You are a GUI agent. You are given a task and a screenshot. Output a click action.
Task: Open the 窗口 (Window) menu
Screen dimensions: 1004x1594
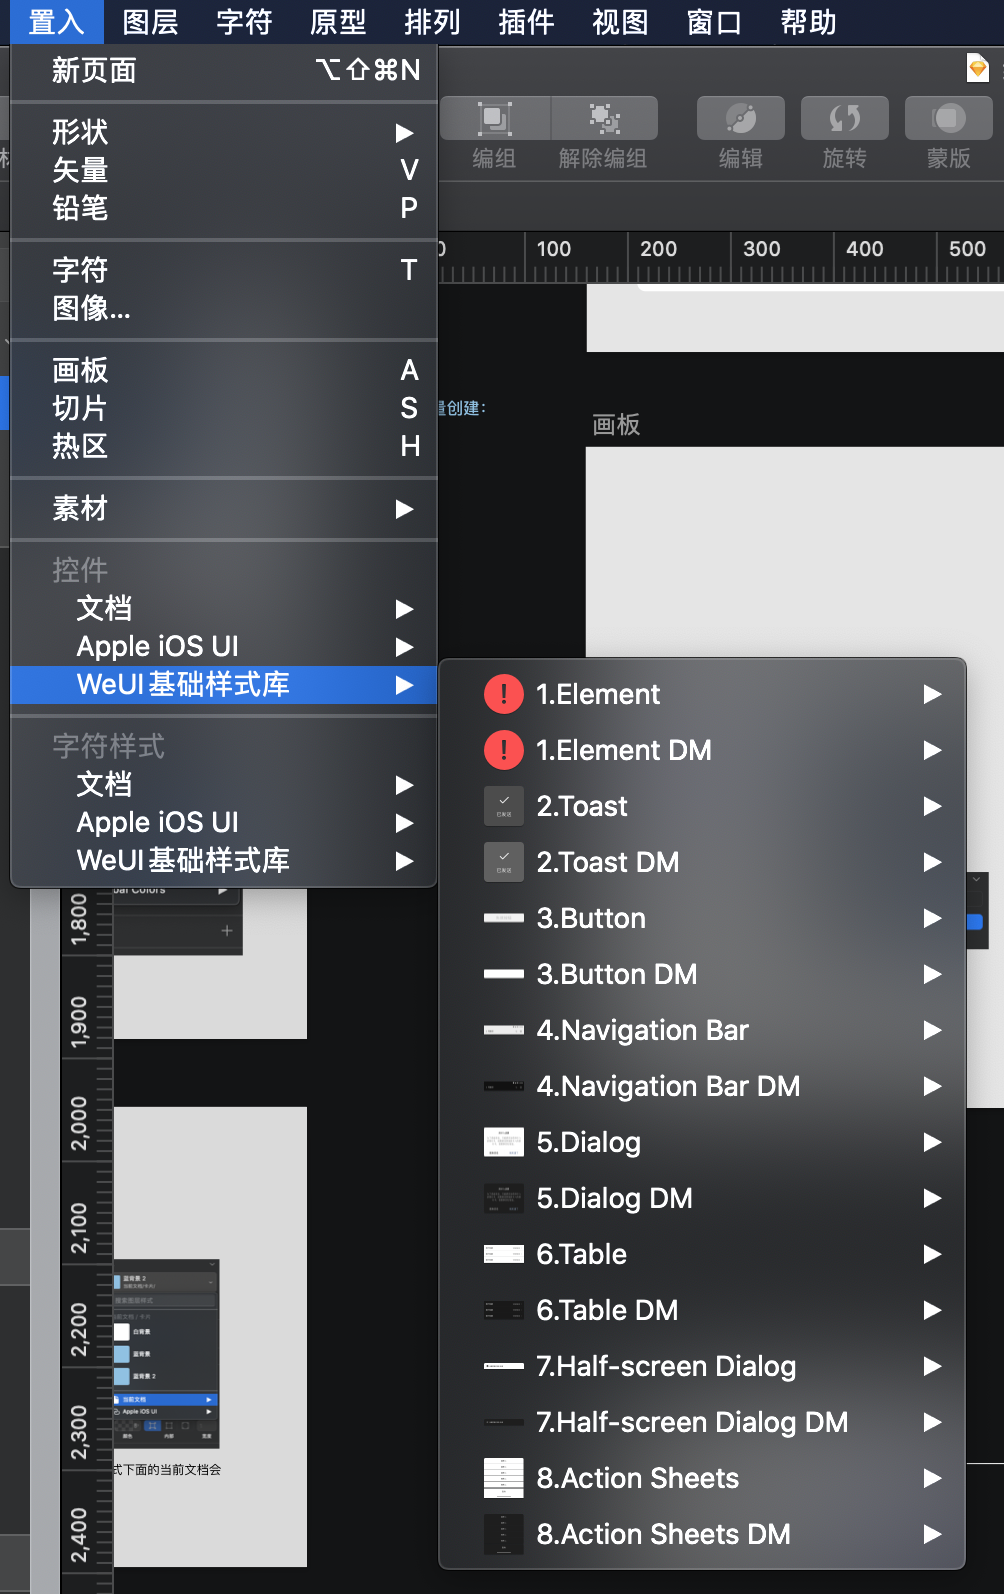(x=714, y=22)
